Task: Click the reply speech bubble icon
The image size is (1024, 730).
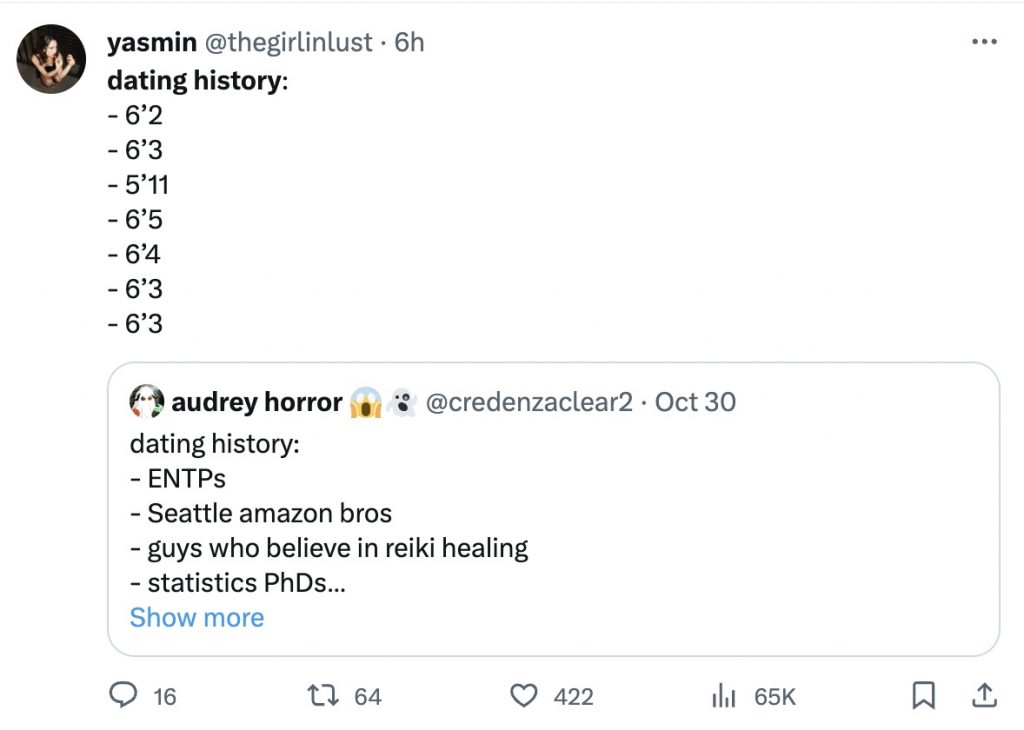Action: tap(122, 695)
